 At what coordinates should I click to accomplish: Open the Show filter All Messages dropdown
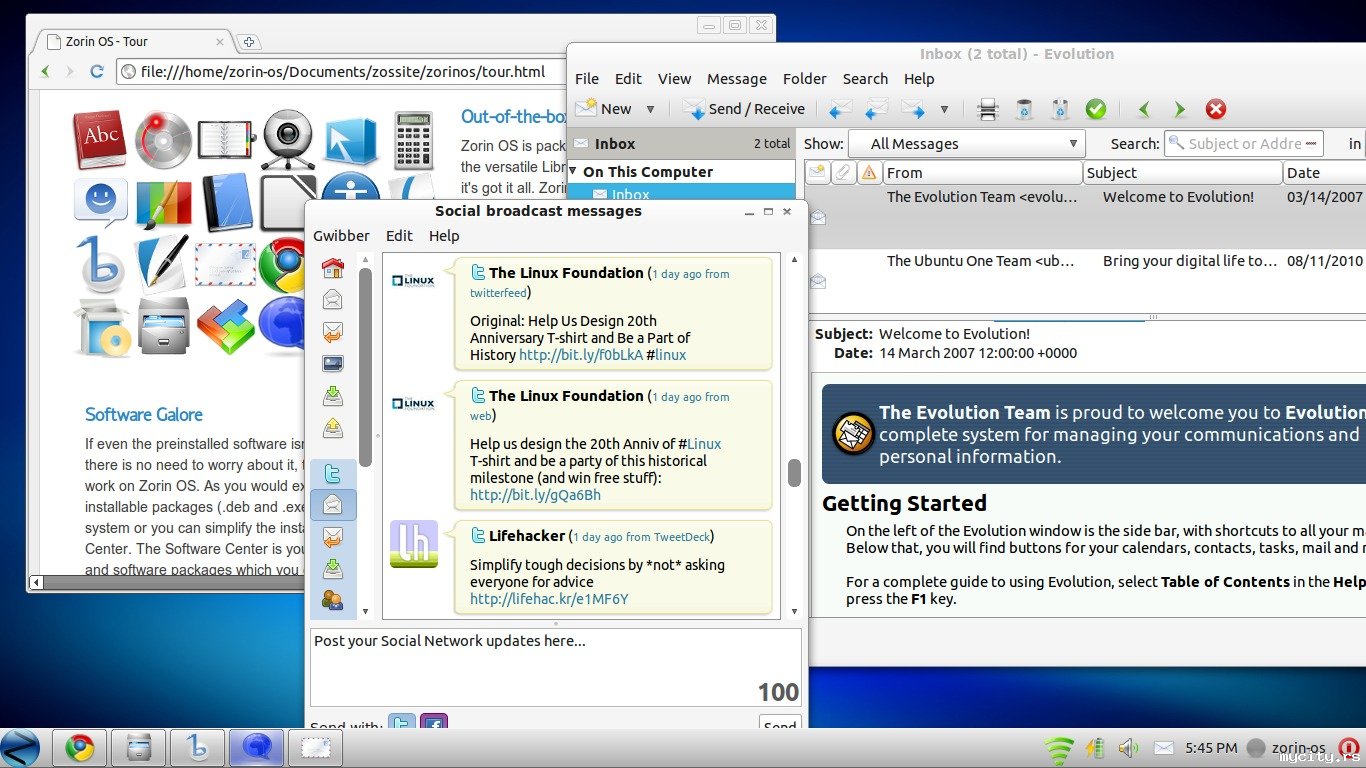coord(966,144)
